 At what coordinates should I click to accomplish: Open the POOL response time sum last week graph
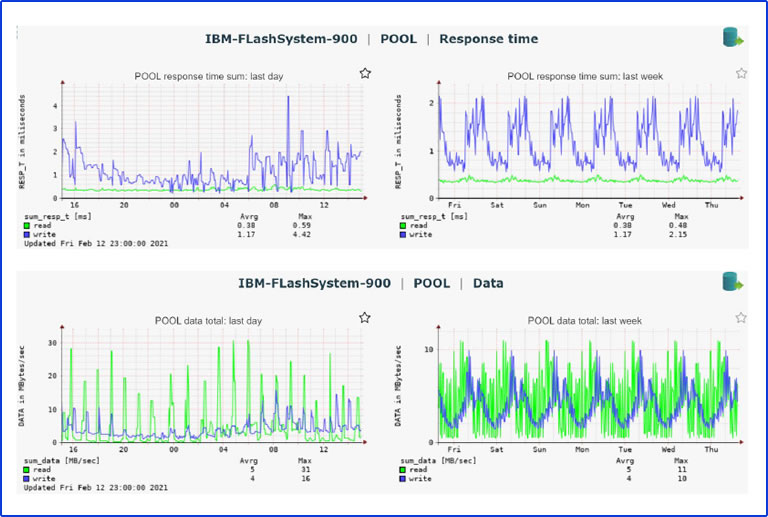590,141
